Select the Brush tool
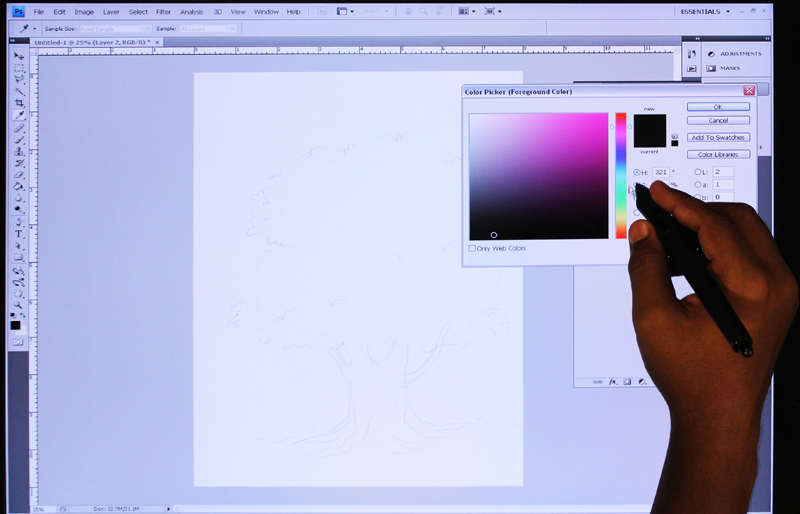This screenshot has width=800, height=514. [19, 140]
